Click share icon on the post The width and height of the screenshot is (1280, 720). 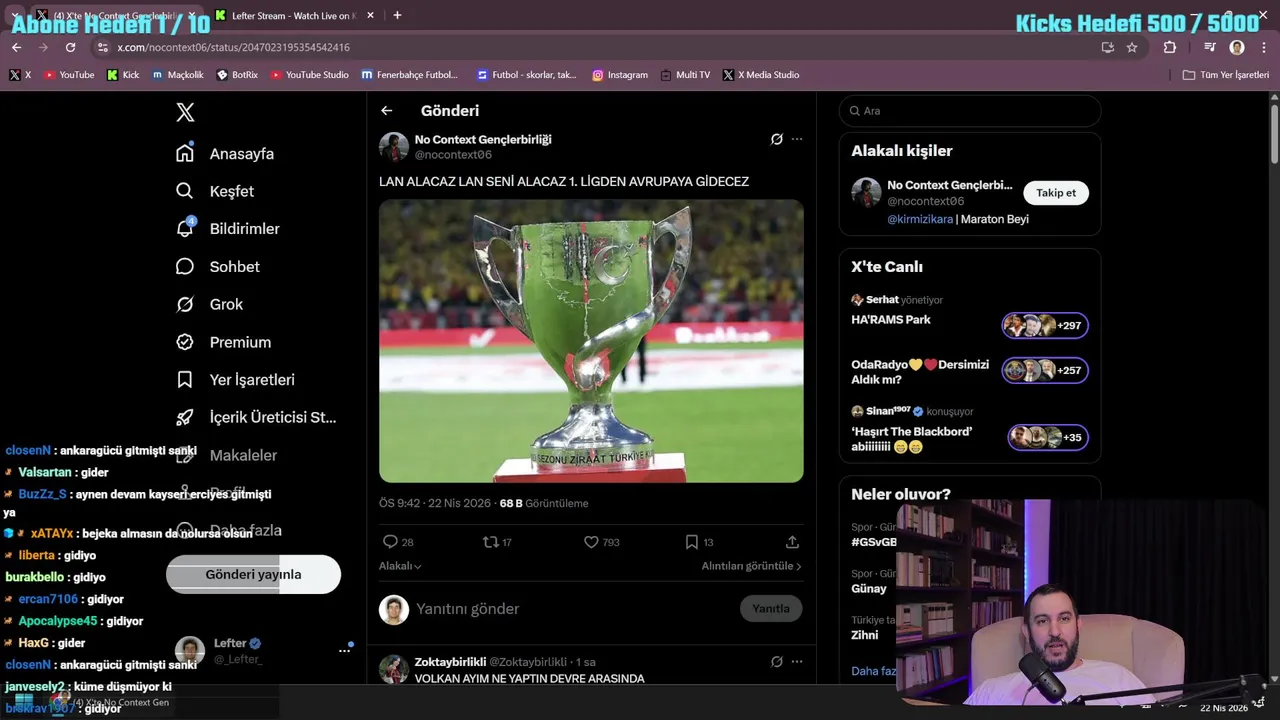point(792,542)
